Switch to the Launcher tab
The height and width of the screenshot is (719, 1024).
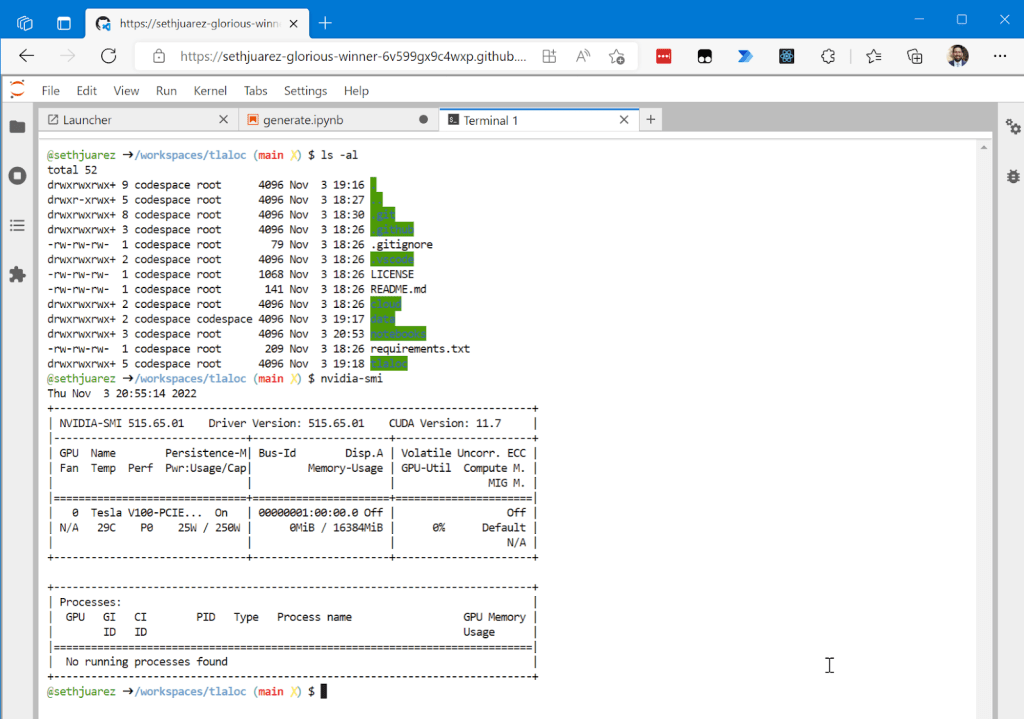(87, 120)
